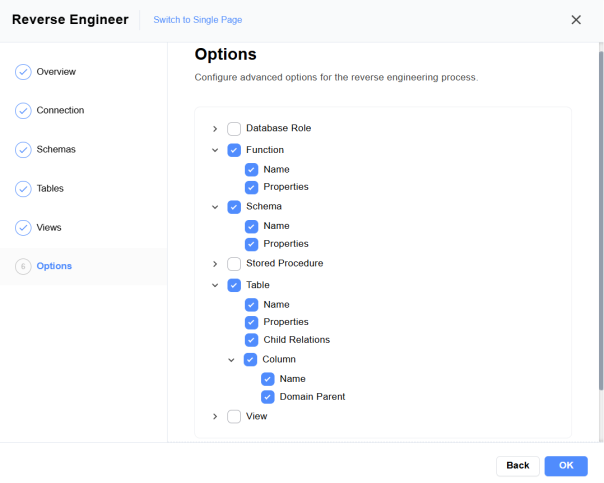Screen dimensions: 604x483
Task: Expand the View node
Action: (x=215, y=417)
